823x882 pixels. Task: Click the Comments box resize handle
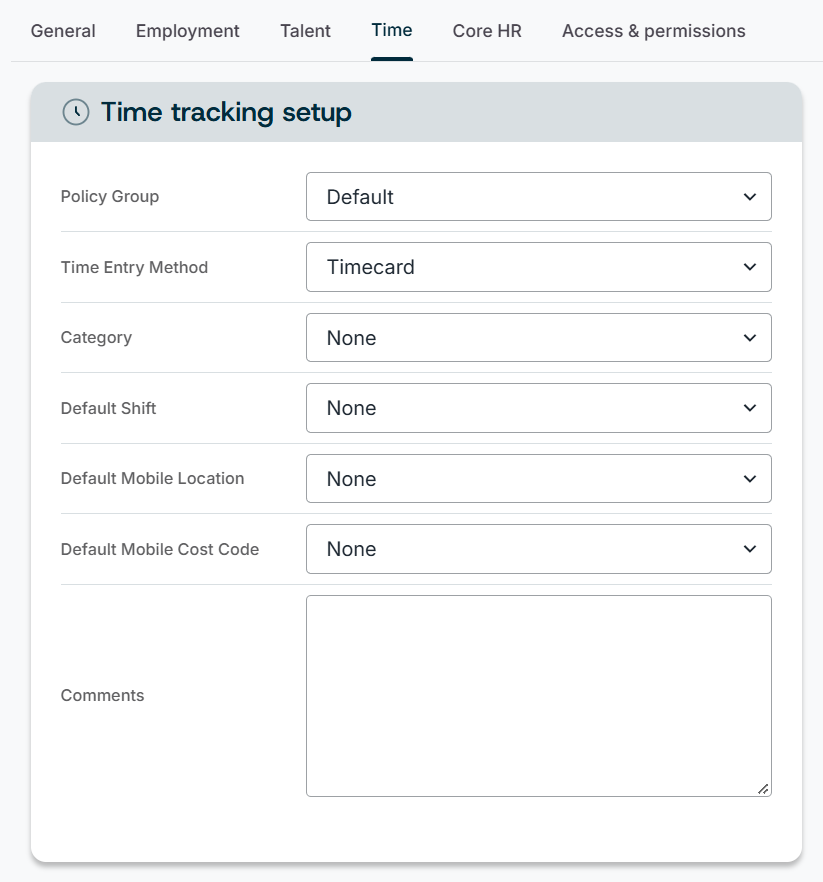(763, 789)
